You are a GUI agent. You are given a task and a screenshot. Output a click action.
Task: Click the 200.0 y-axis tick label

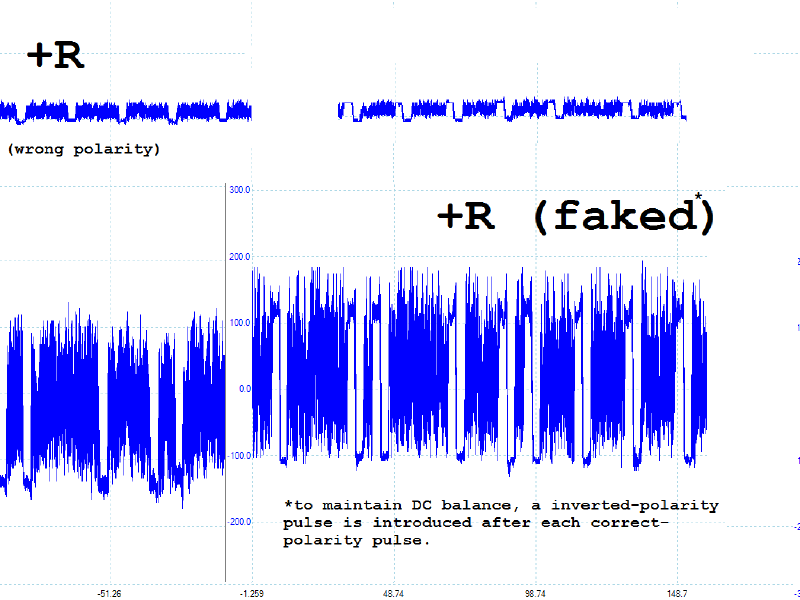coord(240,257)
